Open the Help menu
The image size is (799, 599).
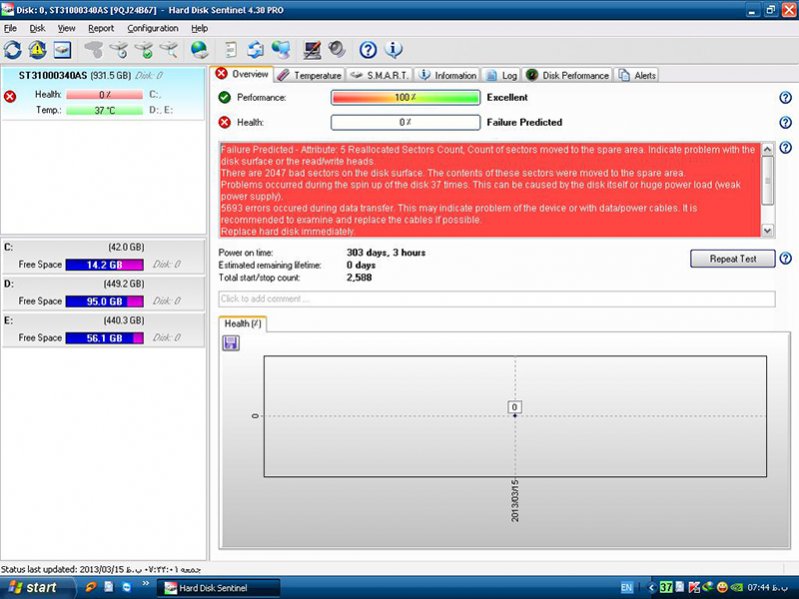199,29
